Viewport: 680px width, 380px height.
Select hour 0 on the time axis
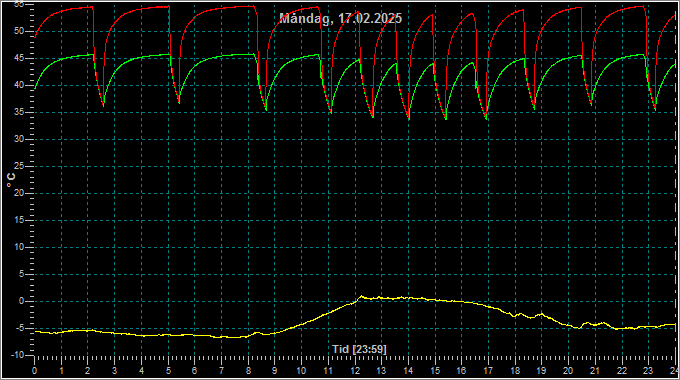(x=35, y=371)
